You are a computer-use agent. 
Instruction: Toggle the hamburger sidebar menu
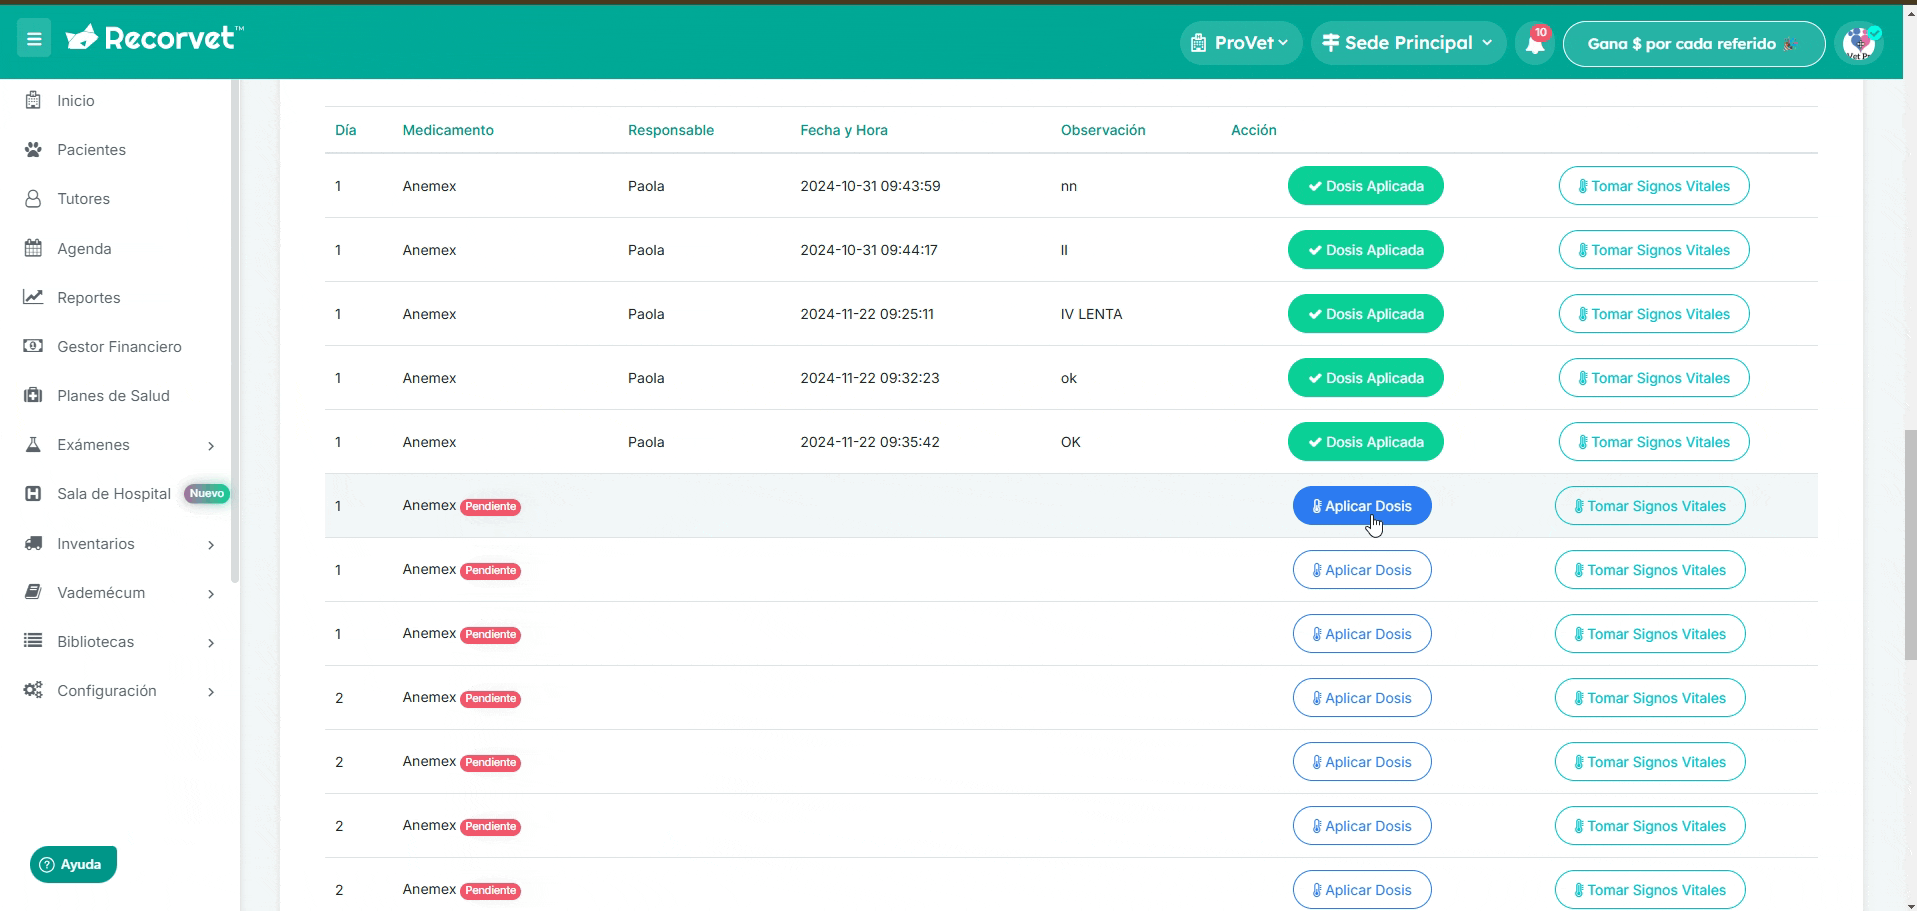pos(34,39)
